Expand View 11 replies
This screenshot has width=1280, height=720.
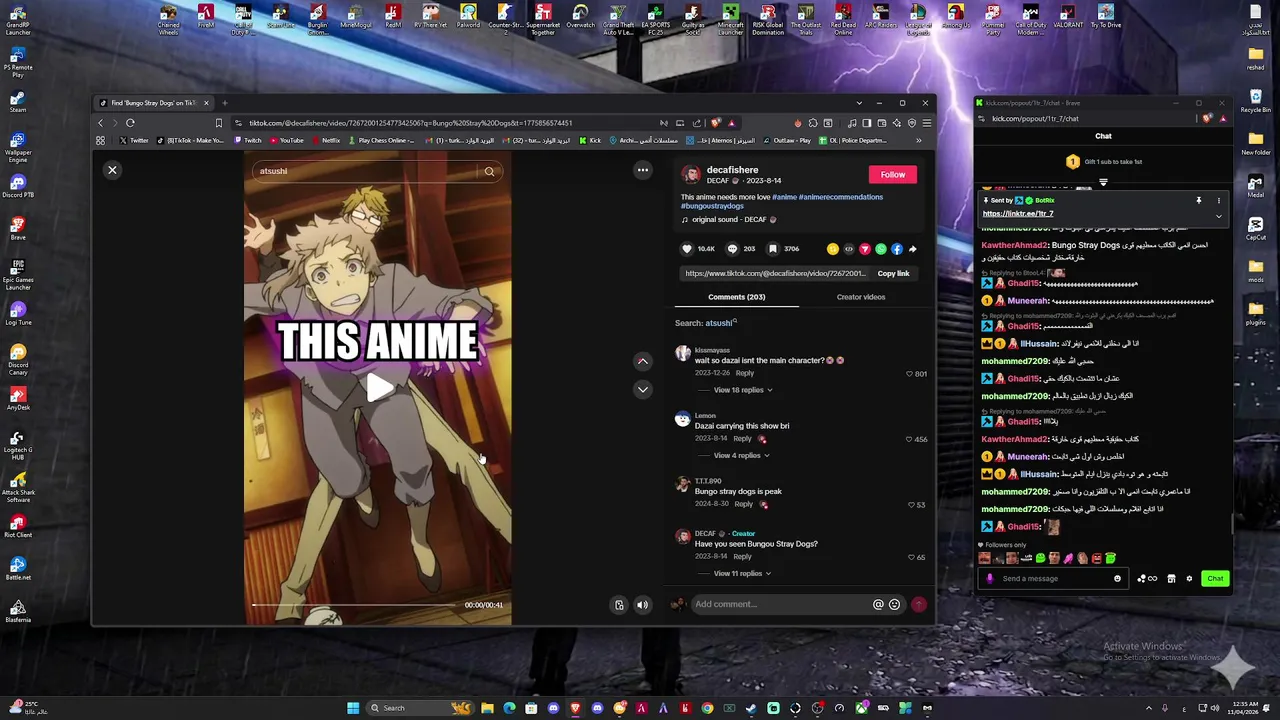[742, 574]
